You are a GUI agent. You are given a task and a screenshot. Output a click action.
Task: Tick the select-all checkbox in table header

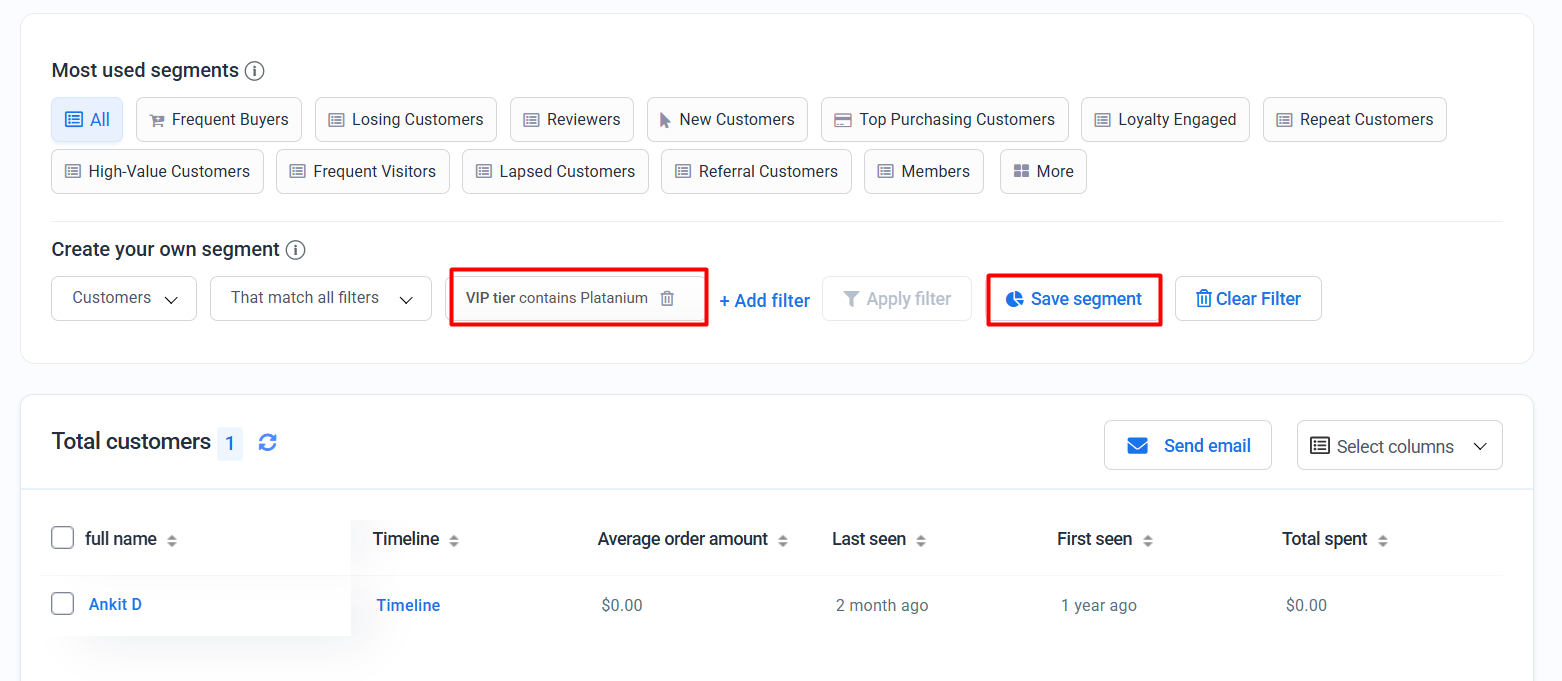point(63,538)
